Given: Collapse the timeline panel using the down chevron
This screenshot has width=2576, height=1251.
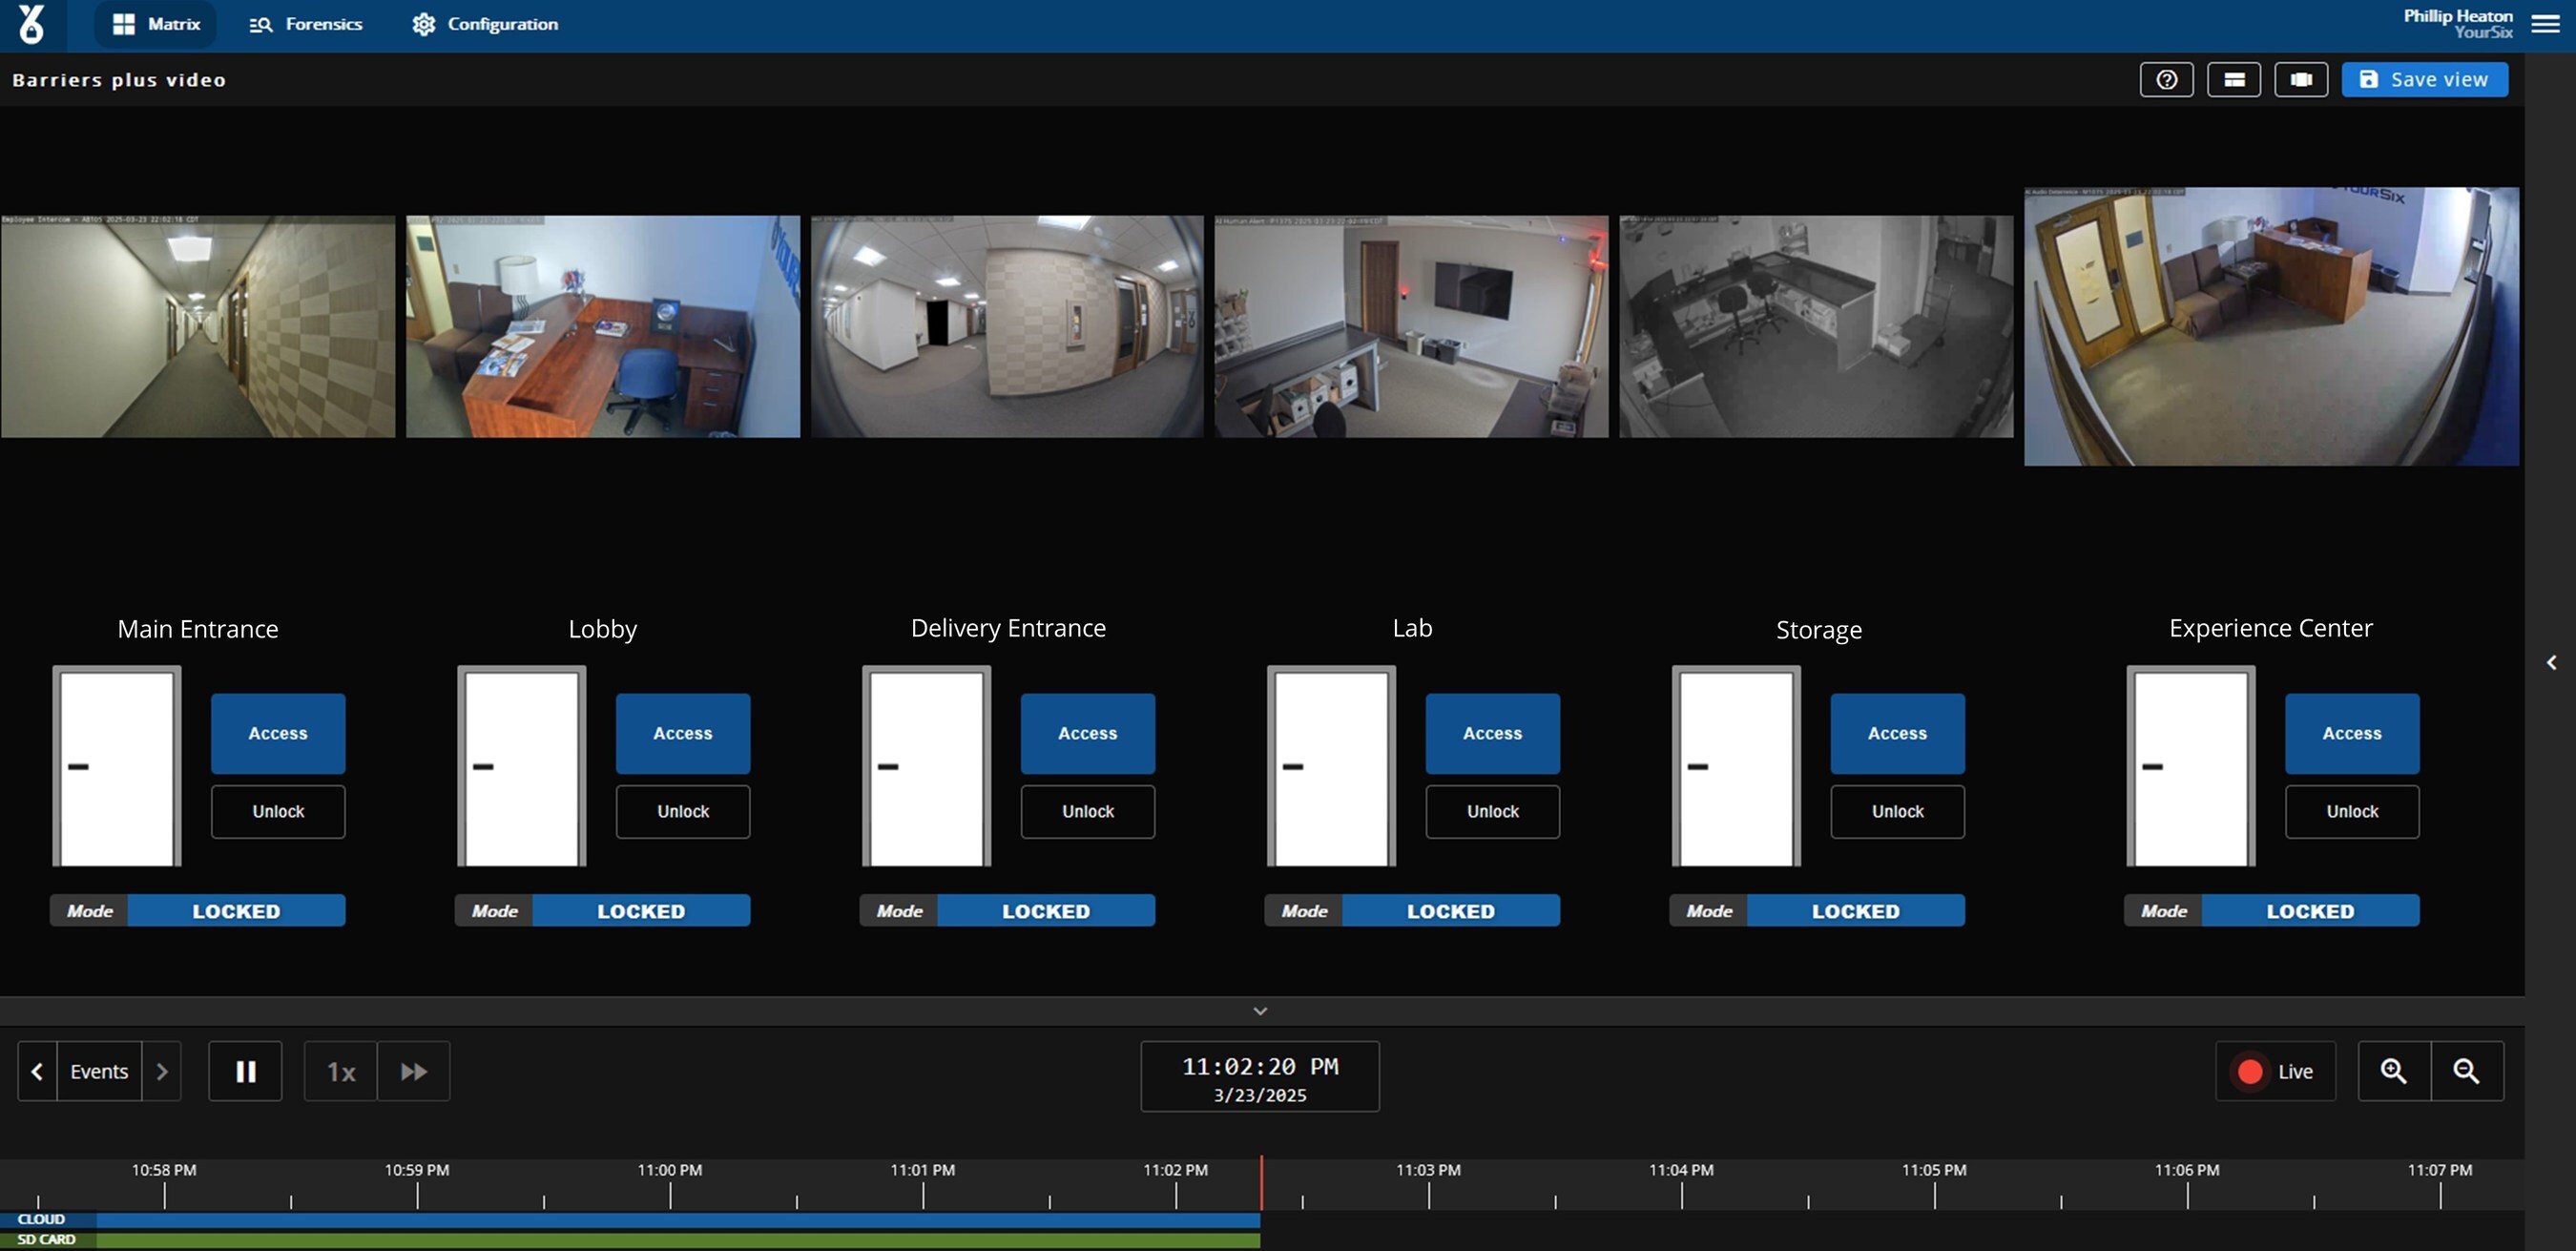Looking at the screenshot, I should point(1260,1011).
